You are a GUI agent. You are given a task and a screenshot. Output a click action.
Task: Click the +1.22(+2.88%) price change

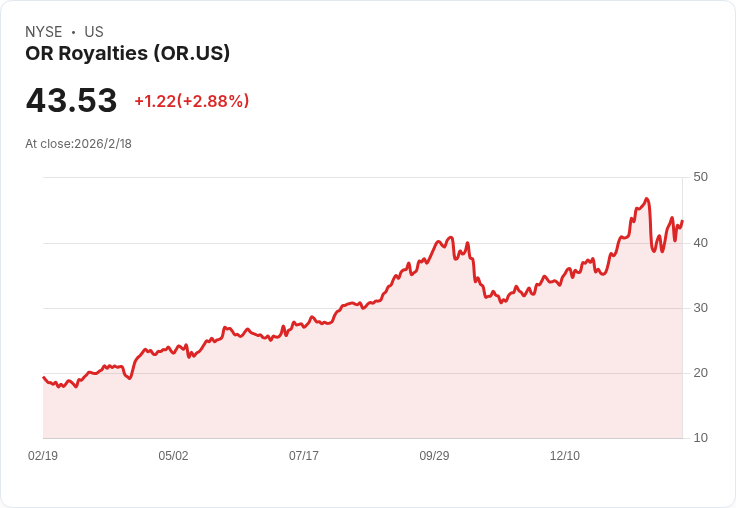(191, 101)
